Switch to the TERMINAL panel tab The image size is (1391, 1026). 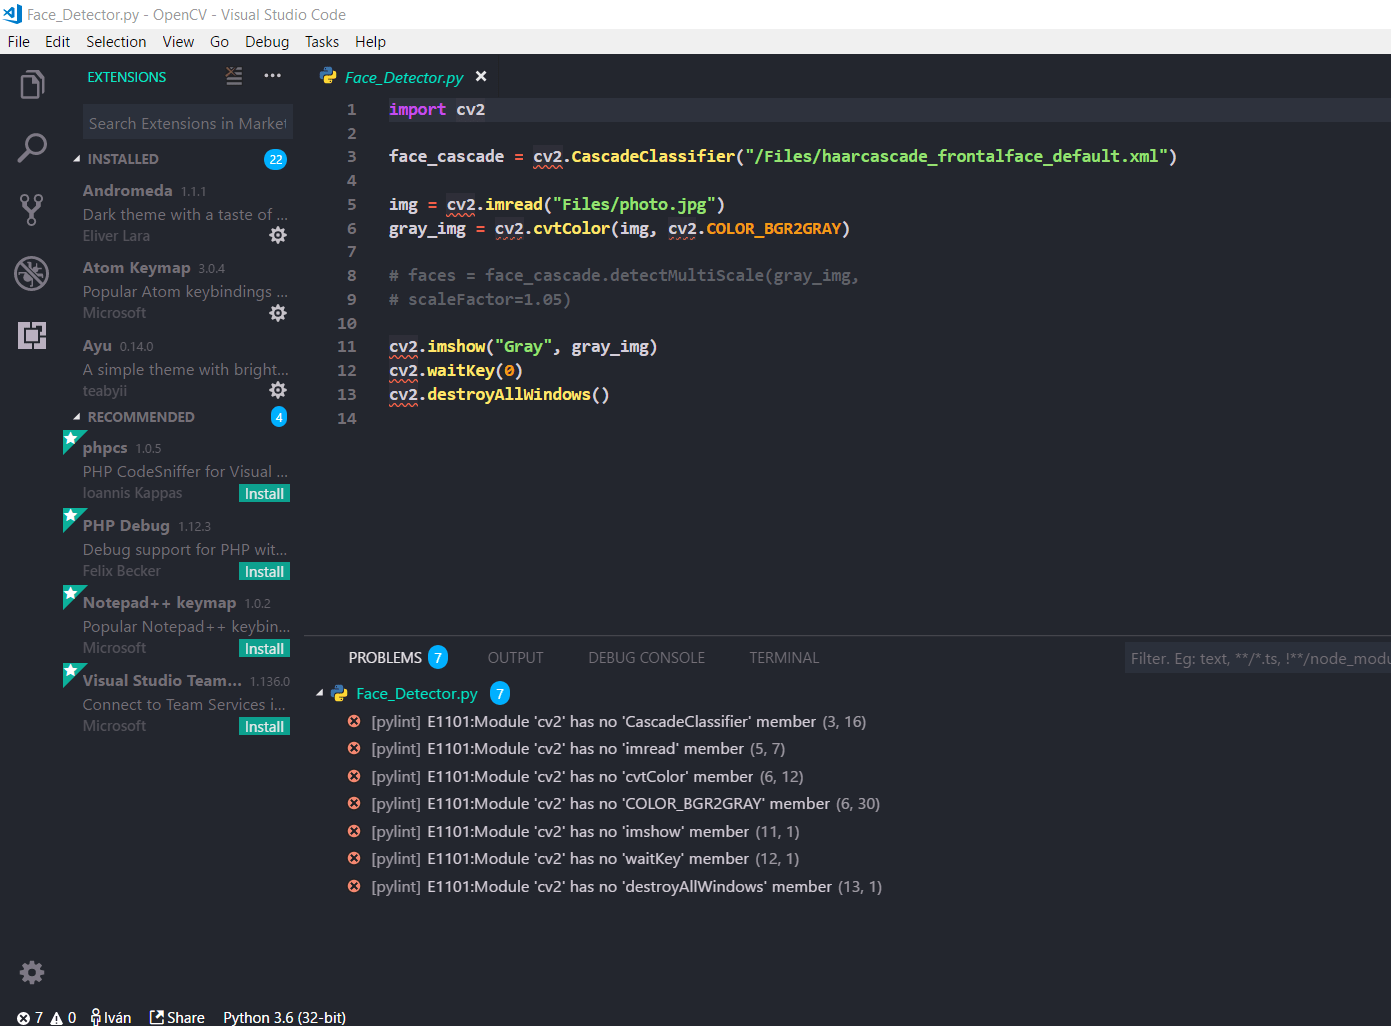click(784, 657)
